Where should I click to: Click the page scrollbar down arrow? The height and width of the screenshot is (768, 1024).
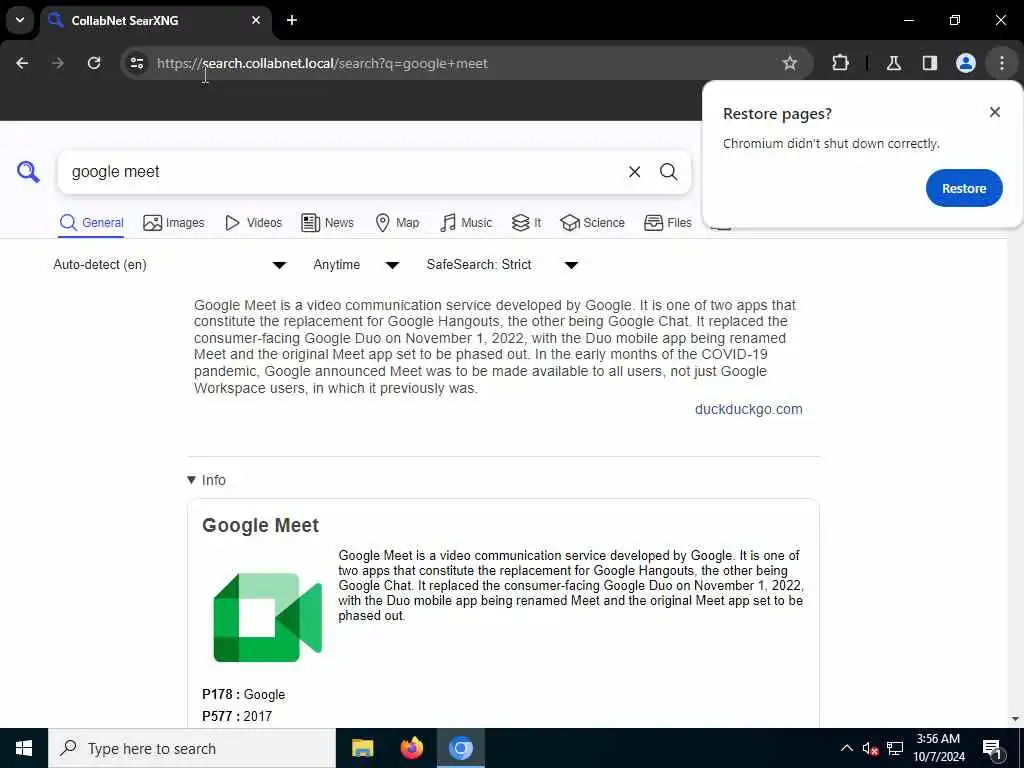[1015, 719]
